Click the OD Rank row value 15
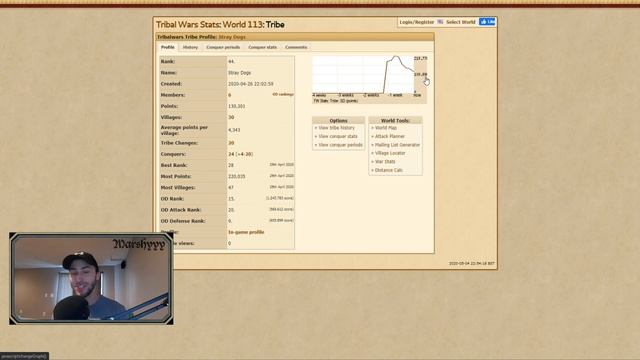This screenshot has width=640, height=360. [231, 199]
